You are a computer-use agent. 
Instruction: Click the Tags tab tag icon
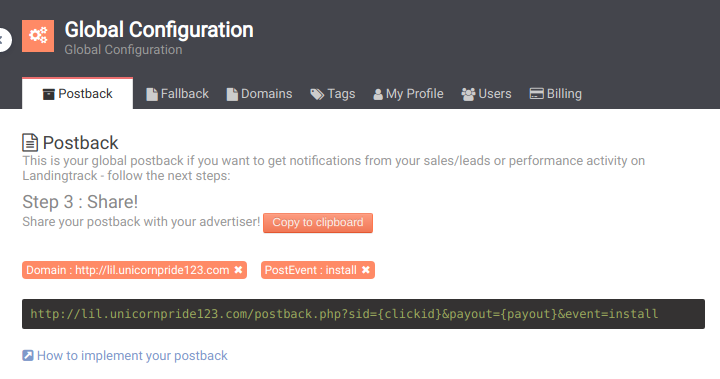(x=317, y=94)
